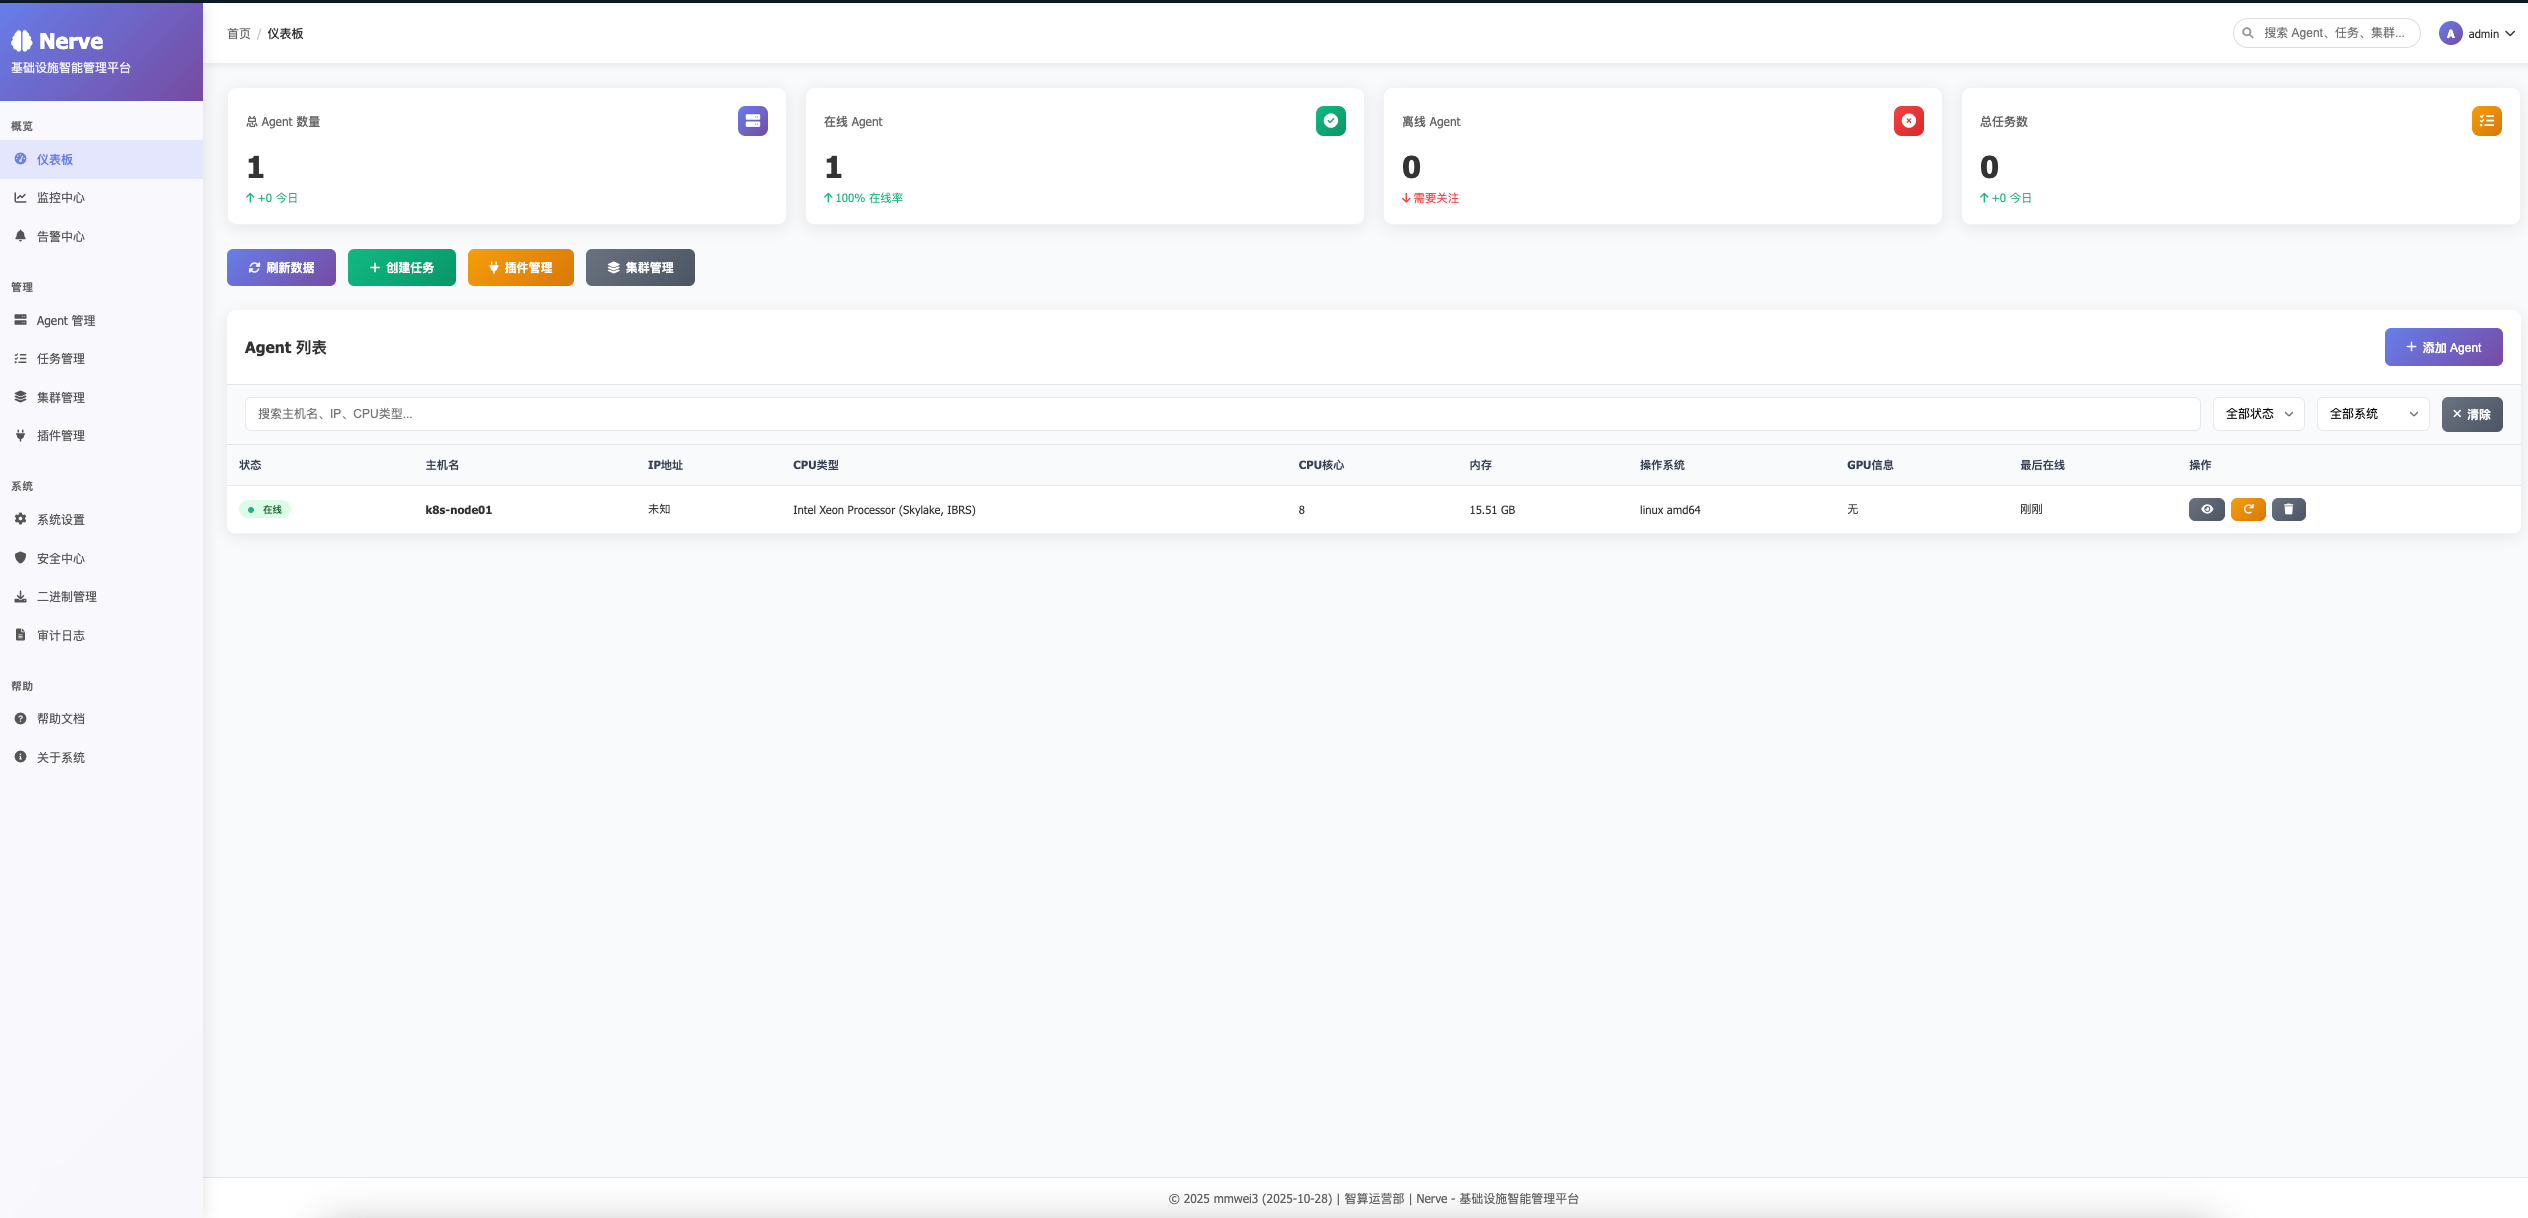Open the 全部状态 status filter dropdown

(2258, 414)
